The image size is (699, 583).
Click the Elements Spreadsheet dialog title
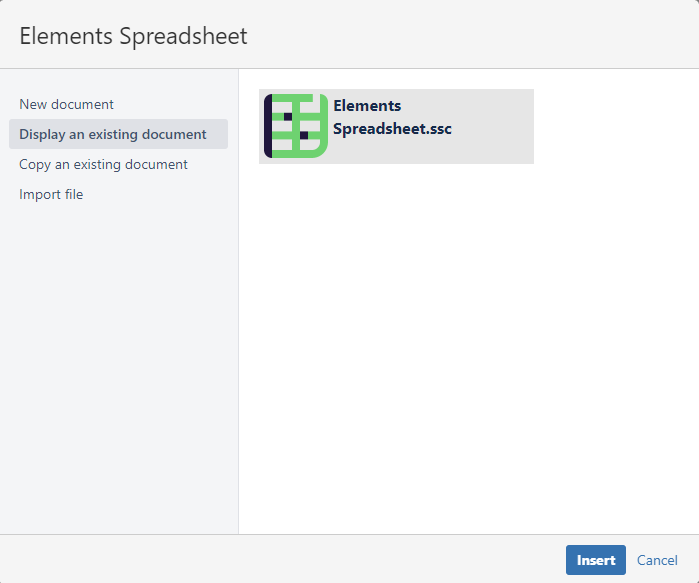(133, 36)
